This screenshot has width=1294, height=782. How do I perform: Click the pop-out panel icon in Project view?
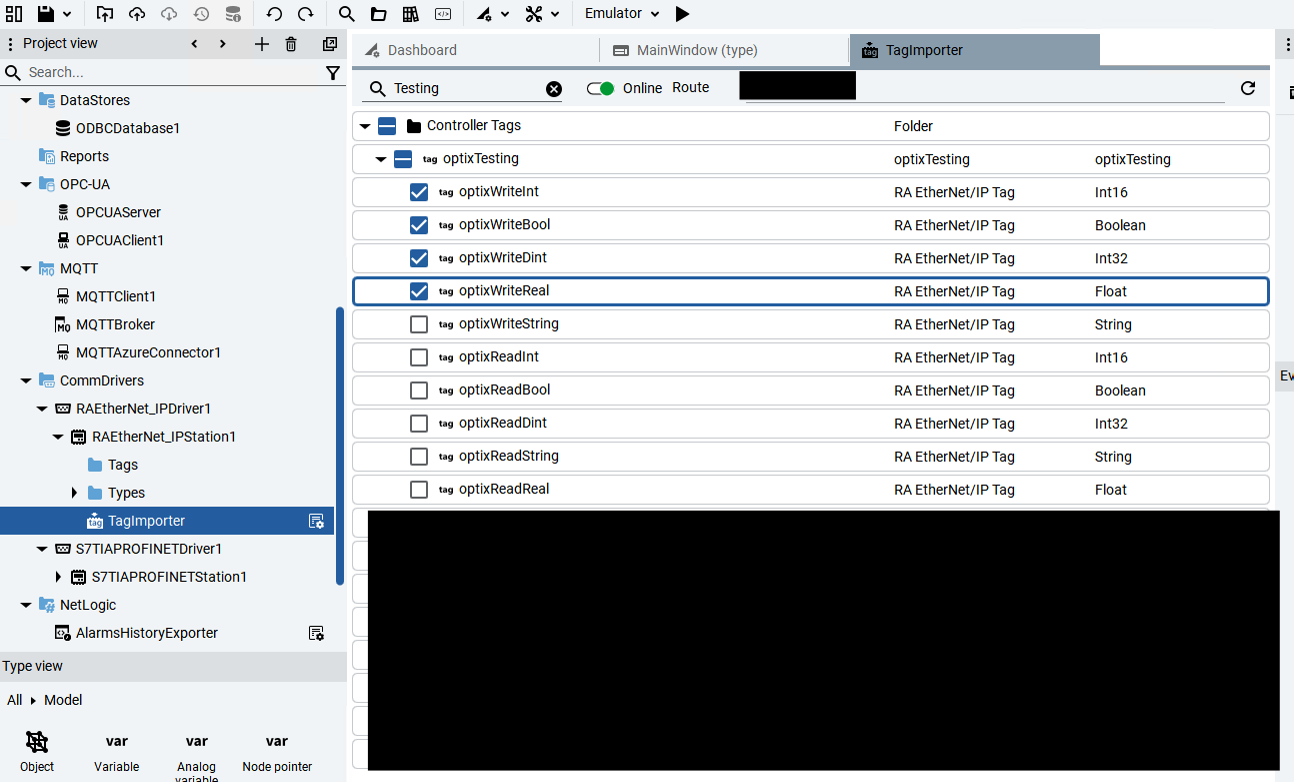(x=330, y=44)
